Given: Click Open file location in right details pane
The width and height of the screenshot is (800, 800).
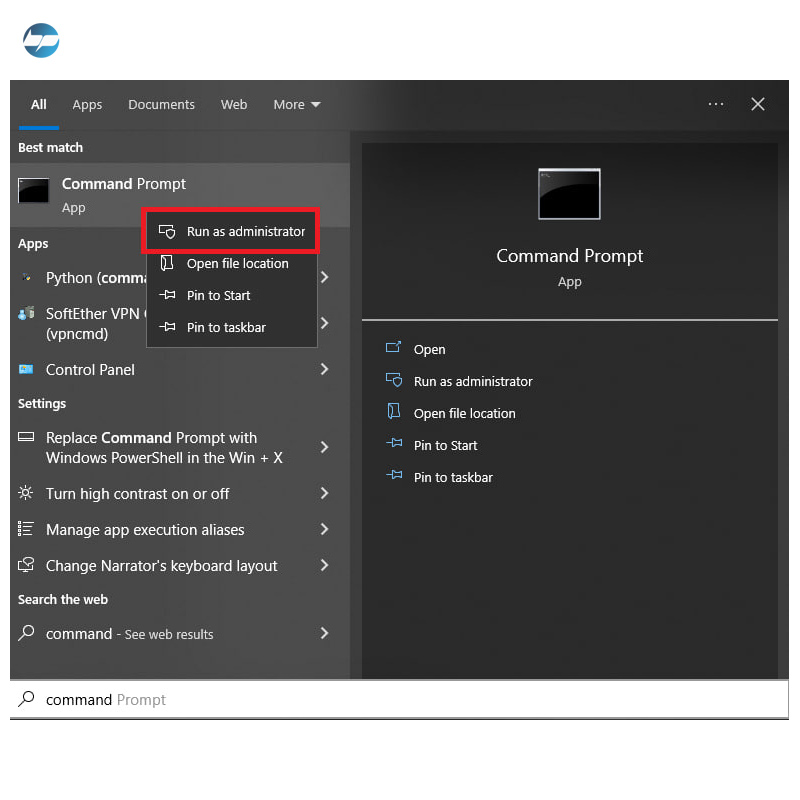Looking at the screenshot, I should (464, 414).
